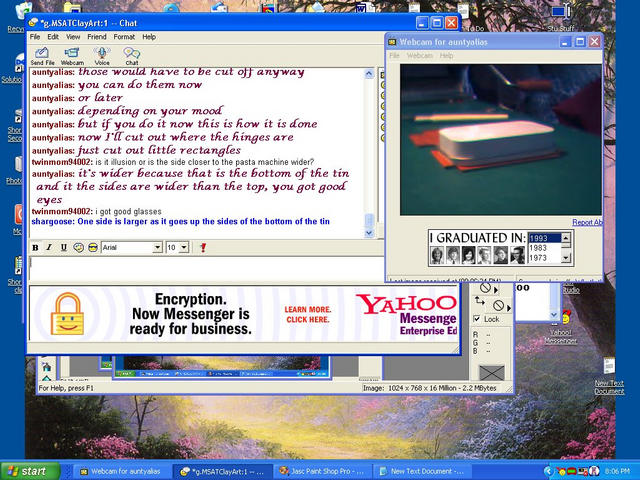Click the swap colors arrow icon in Paint Shop Pro
640x480 pixels.
480,301
